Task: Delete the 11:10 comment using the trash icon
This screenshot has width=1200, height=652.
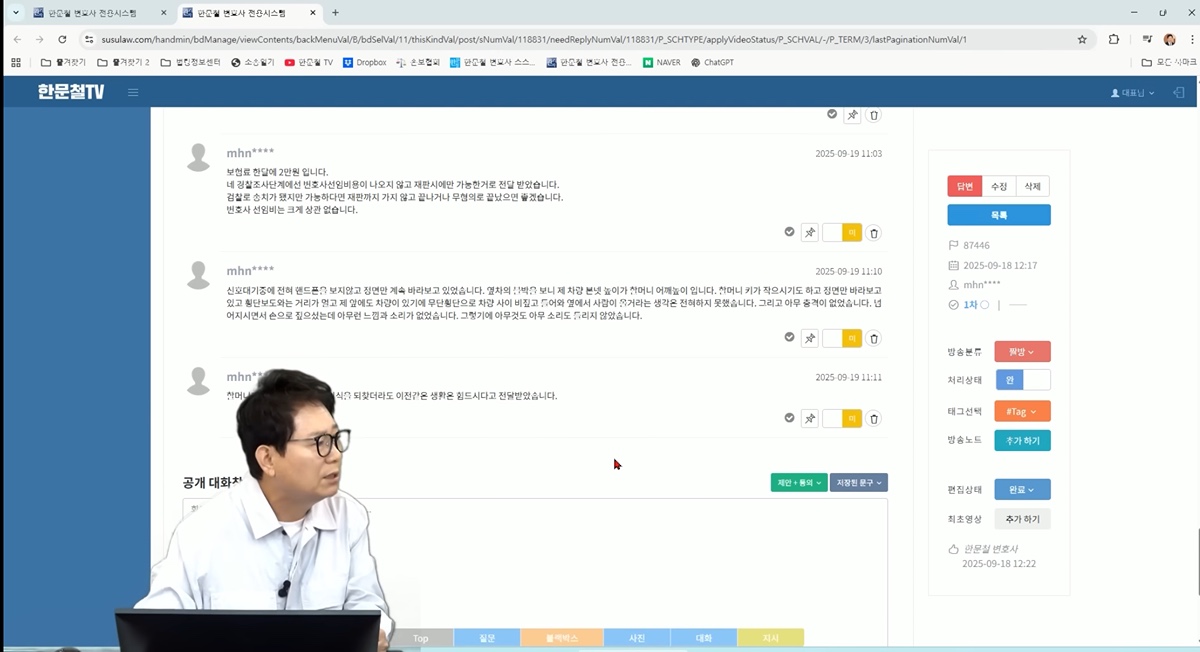Action: pos(873,339)
